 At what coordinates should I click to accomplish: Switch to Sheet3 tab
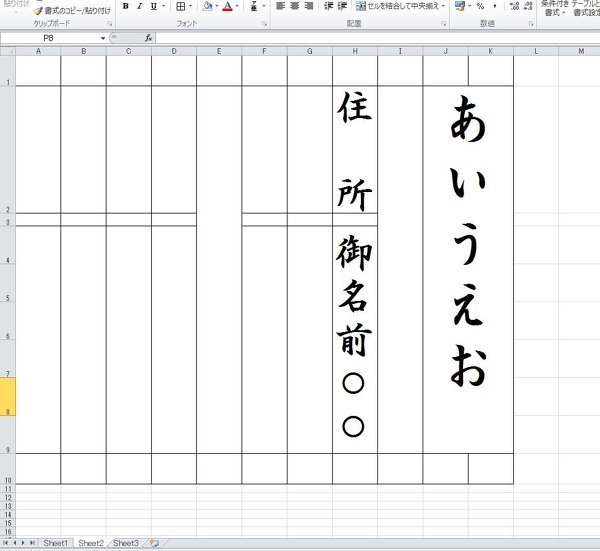pyautogui.click(x=126, y=543)
